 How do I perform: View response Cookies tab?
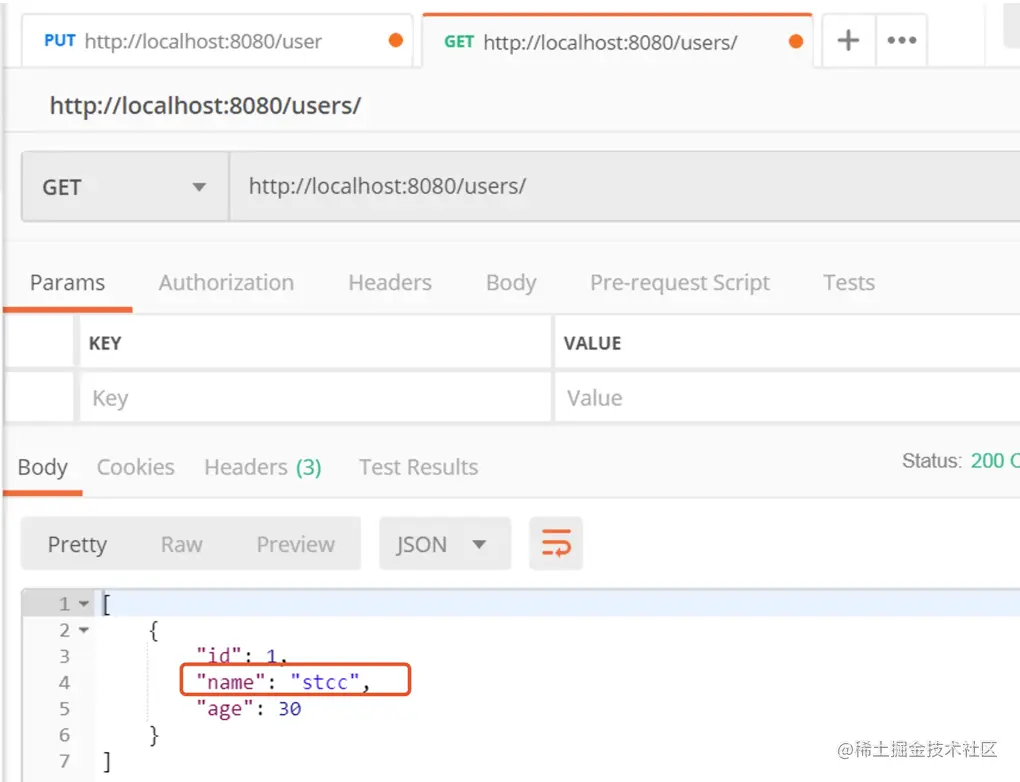pyautogui.click(x=135, y=467)
